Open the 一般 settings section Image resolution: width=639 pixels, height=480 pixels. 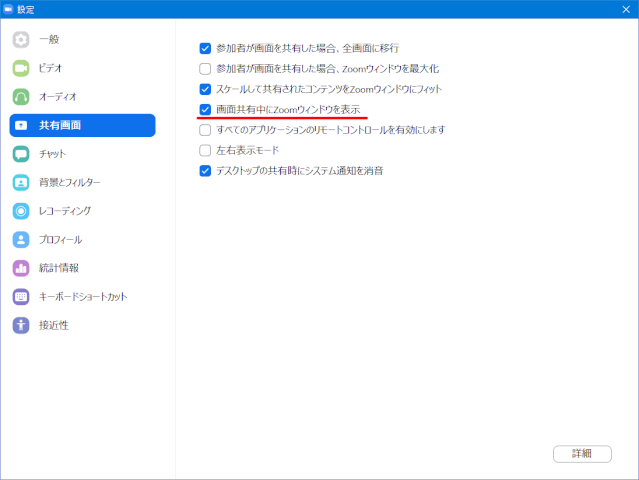click(x=82, y=40)
